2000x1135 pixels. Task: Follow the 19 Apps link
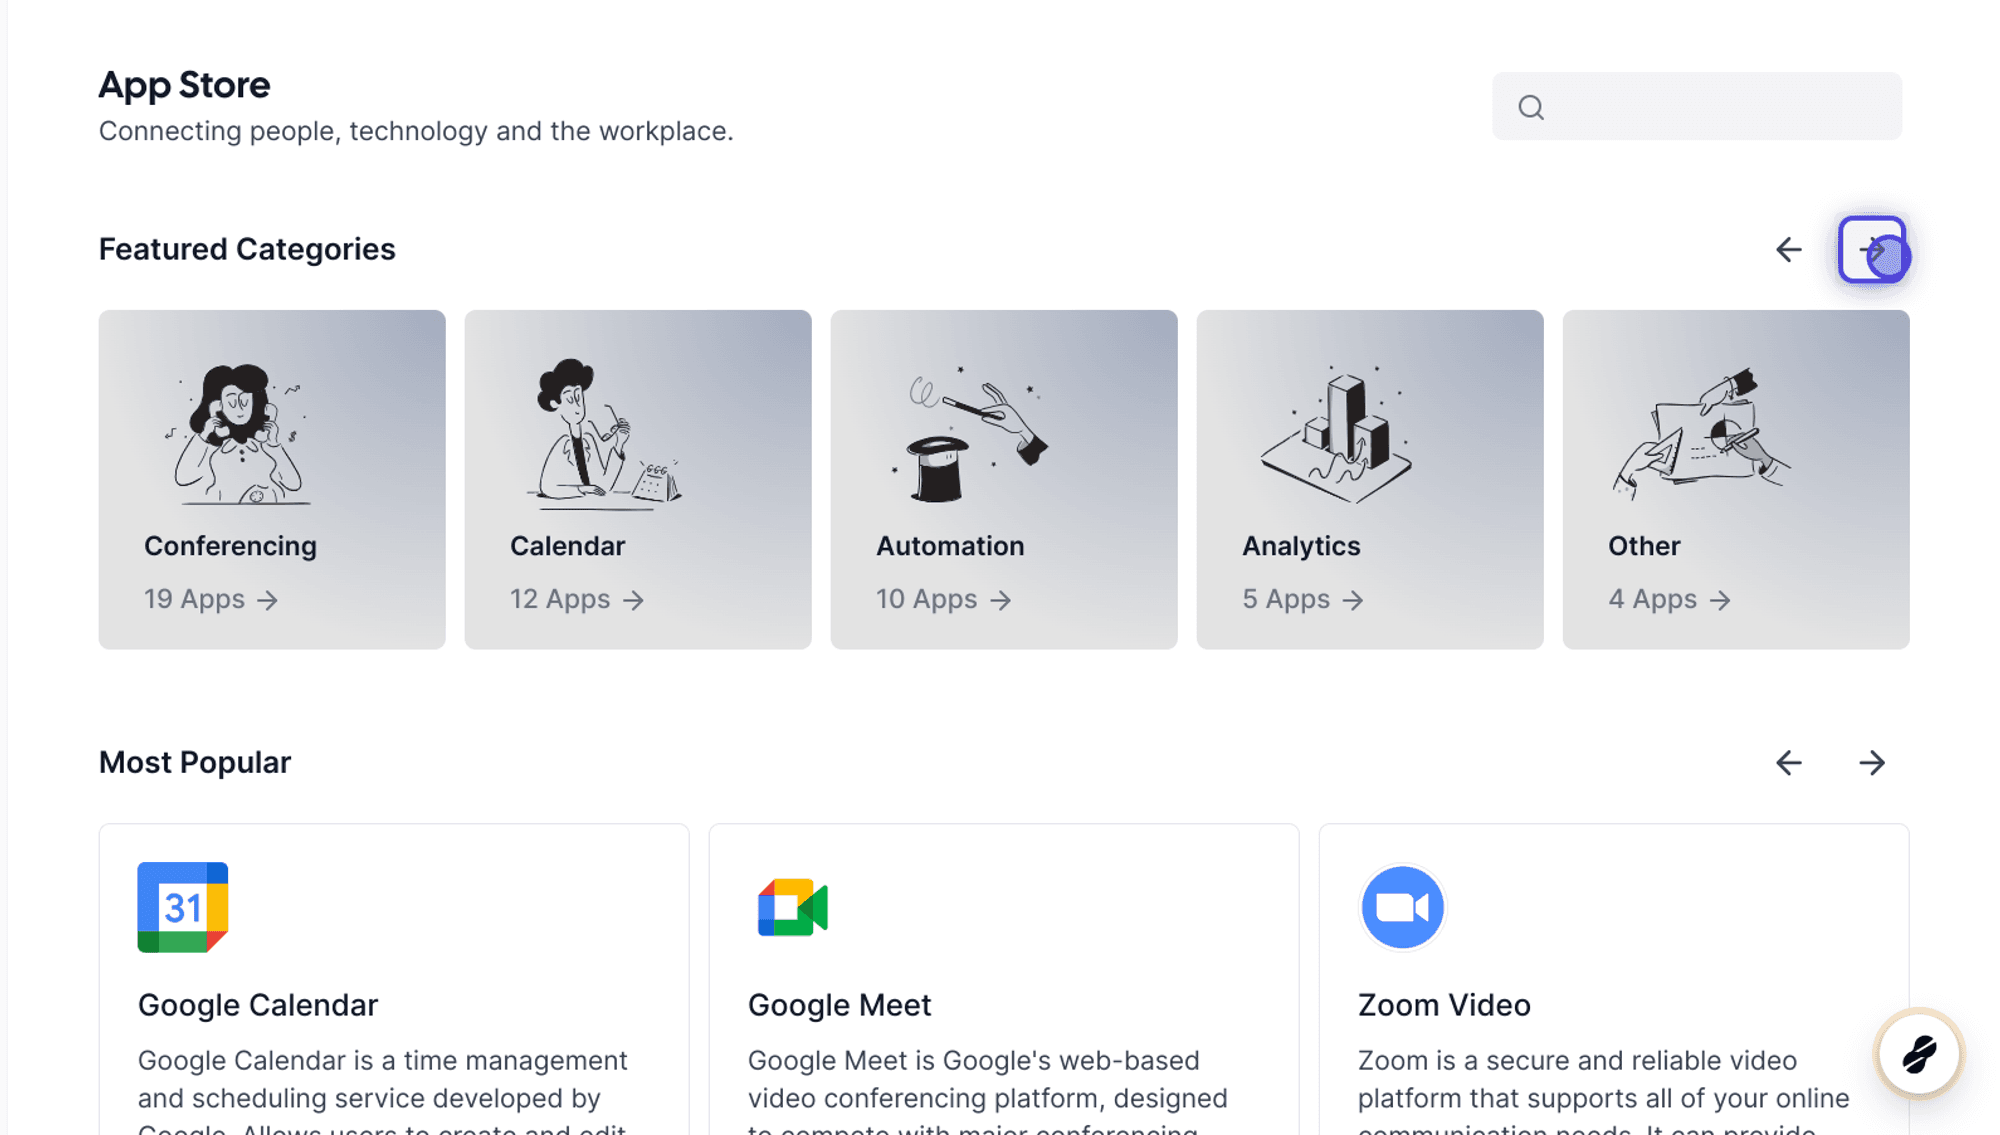click(x=211, y=599)
